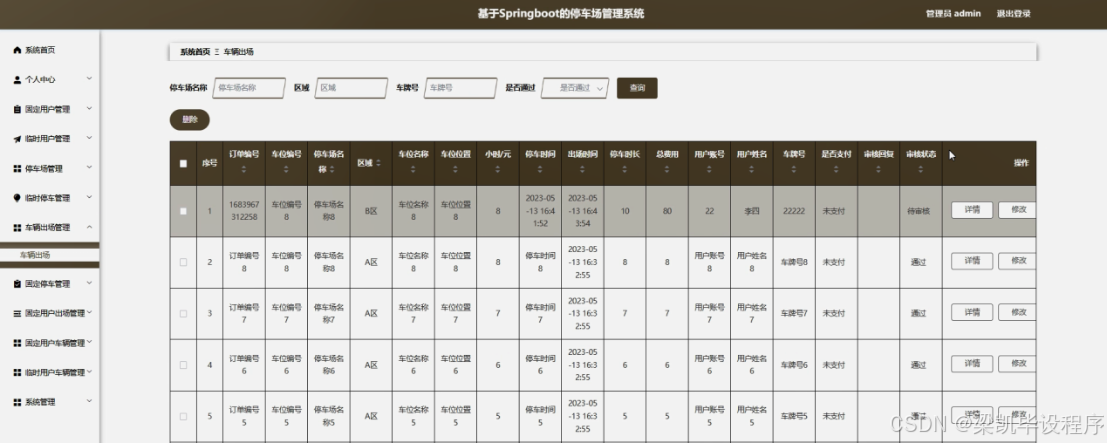Go to 系统首页 via the breadcrumb
The width and height of the screenshot is (1108, 444).
[195, 52]
